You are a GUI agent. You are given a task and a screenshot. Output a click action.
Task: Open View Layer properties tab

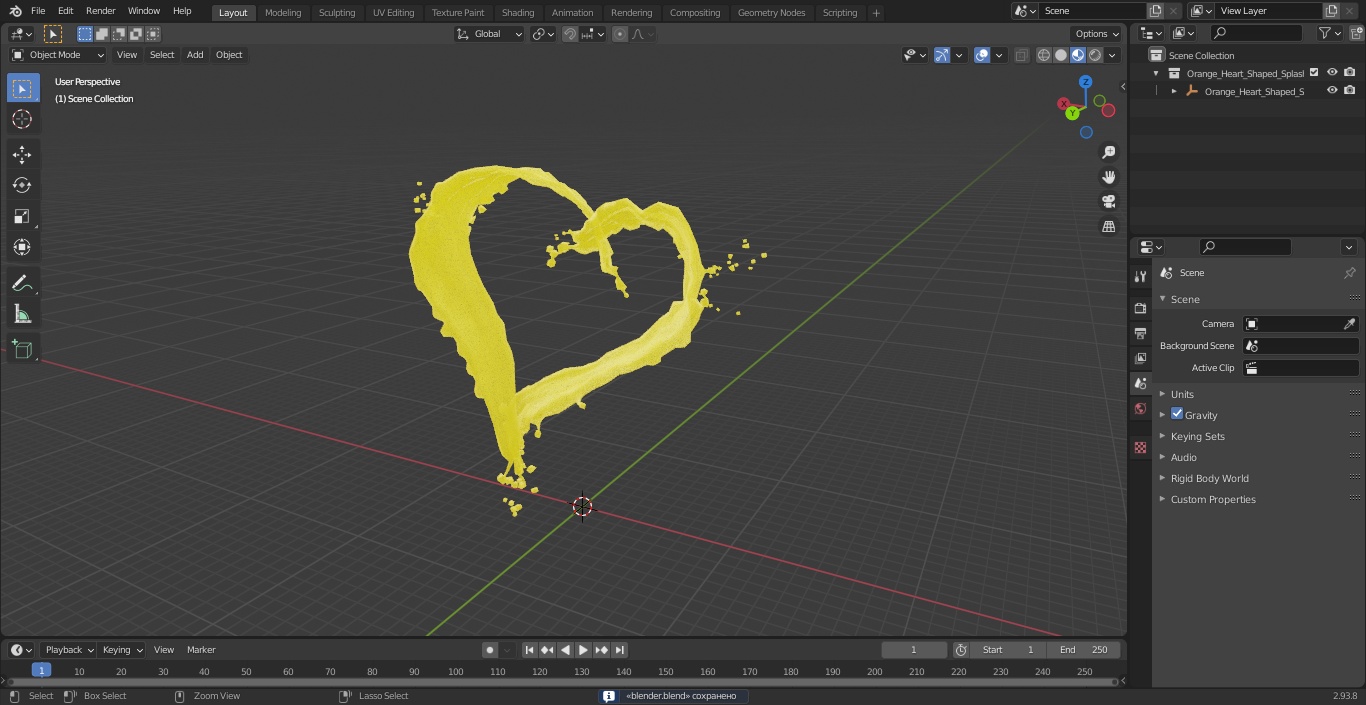pos(1140,358)
